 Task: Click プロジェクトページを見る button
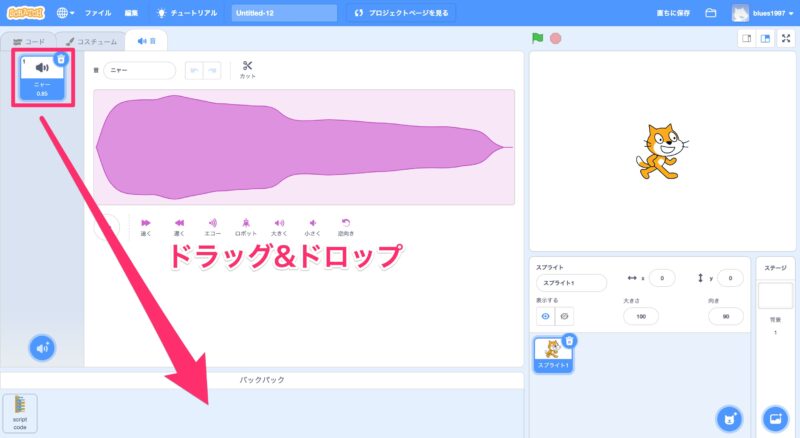(402, 13)
